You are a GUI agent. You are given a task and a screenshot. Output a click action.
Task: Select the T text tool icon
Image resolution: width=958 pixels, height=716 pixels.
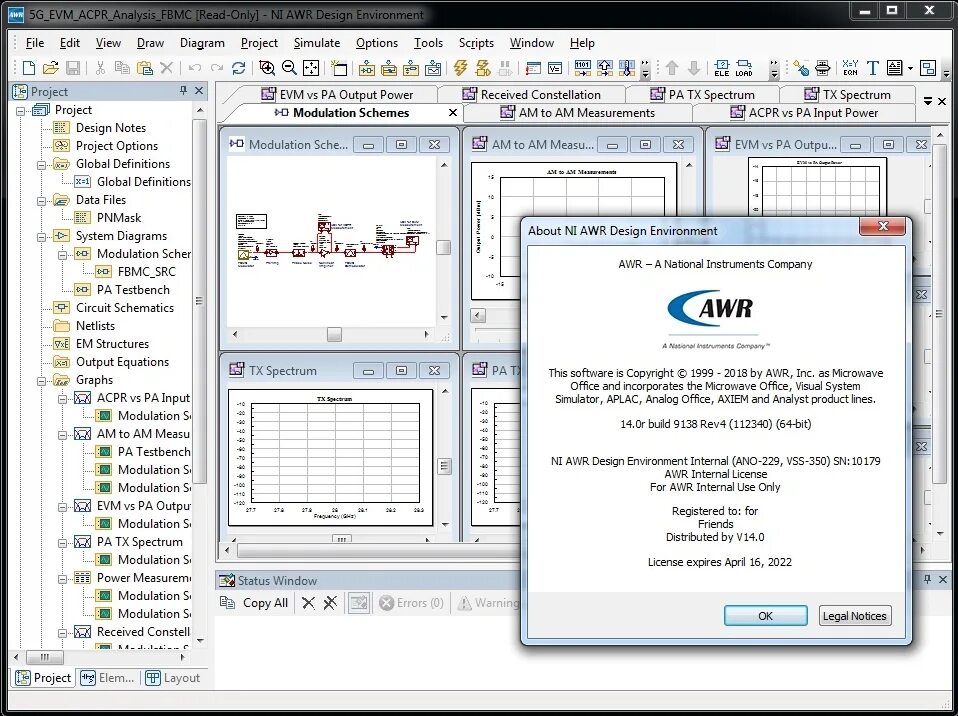(872, 68)
